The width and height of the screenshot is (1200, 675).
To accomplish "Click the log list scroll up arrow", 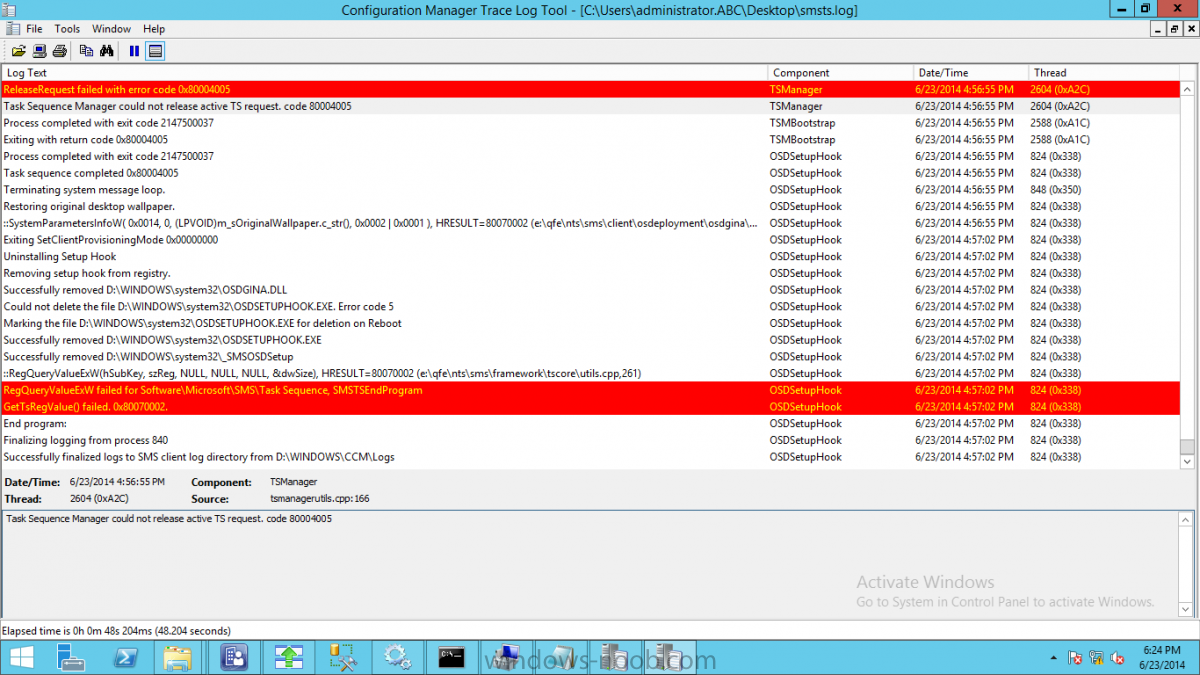I will [1187, 88].
